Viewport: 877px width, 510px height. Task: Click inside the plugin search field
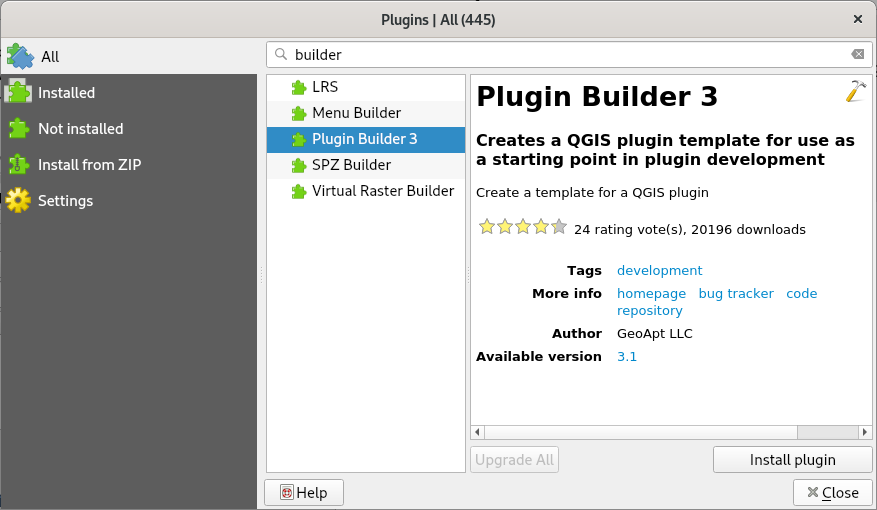(x=569, y=54)
